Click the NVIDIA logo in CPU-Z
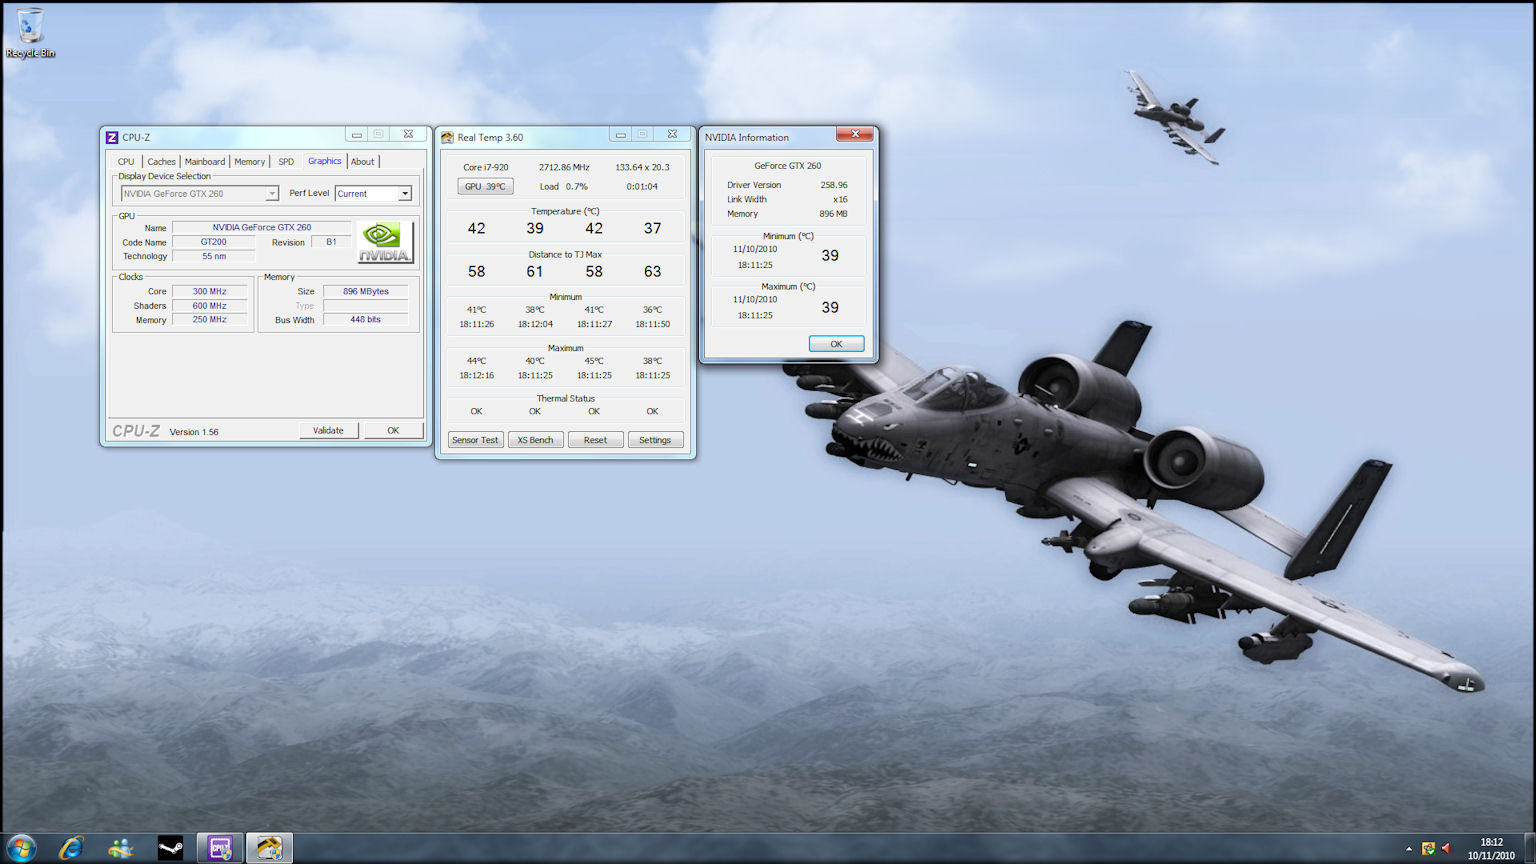The image size is (1536, 864). (x=385, y=242)
